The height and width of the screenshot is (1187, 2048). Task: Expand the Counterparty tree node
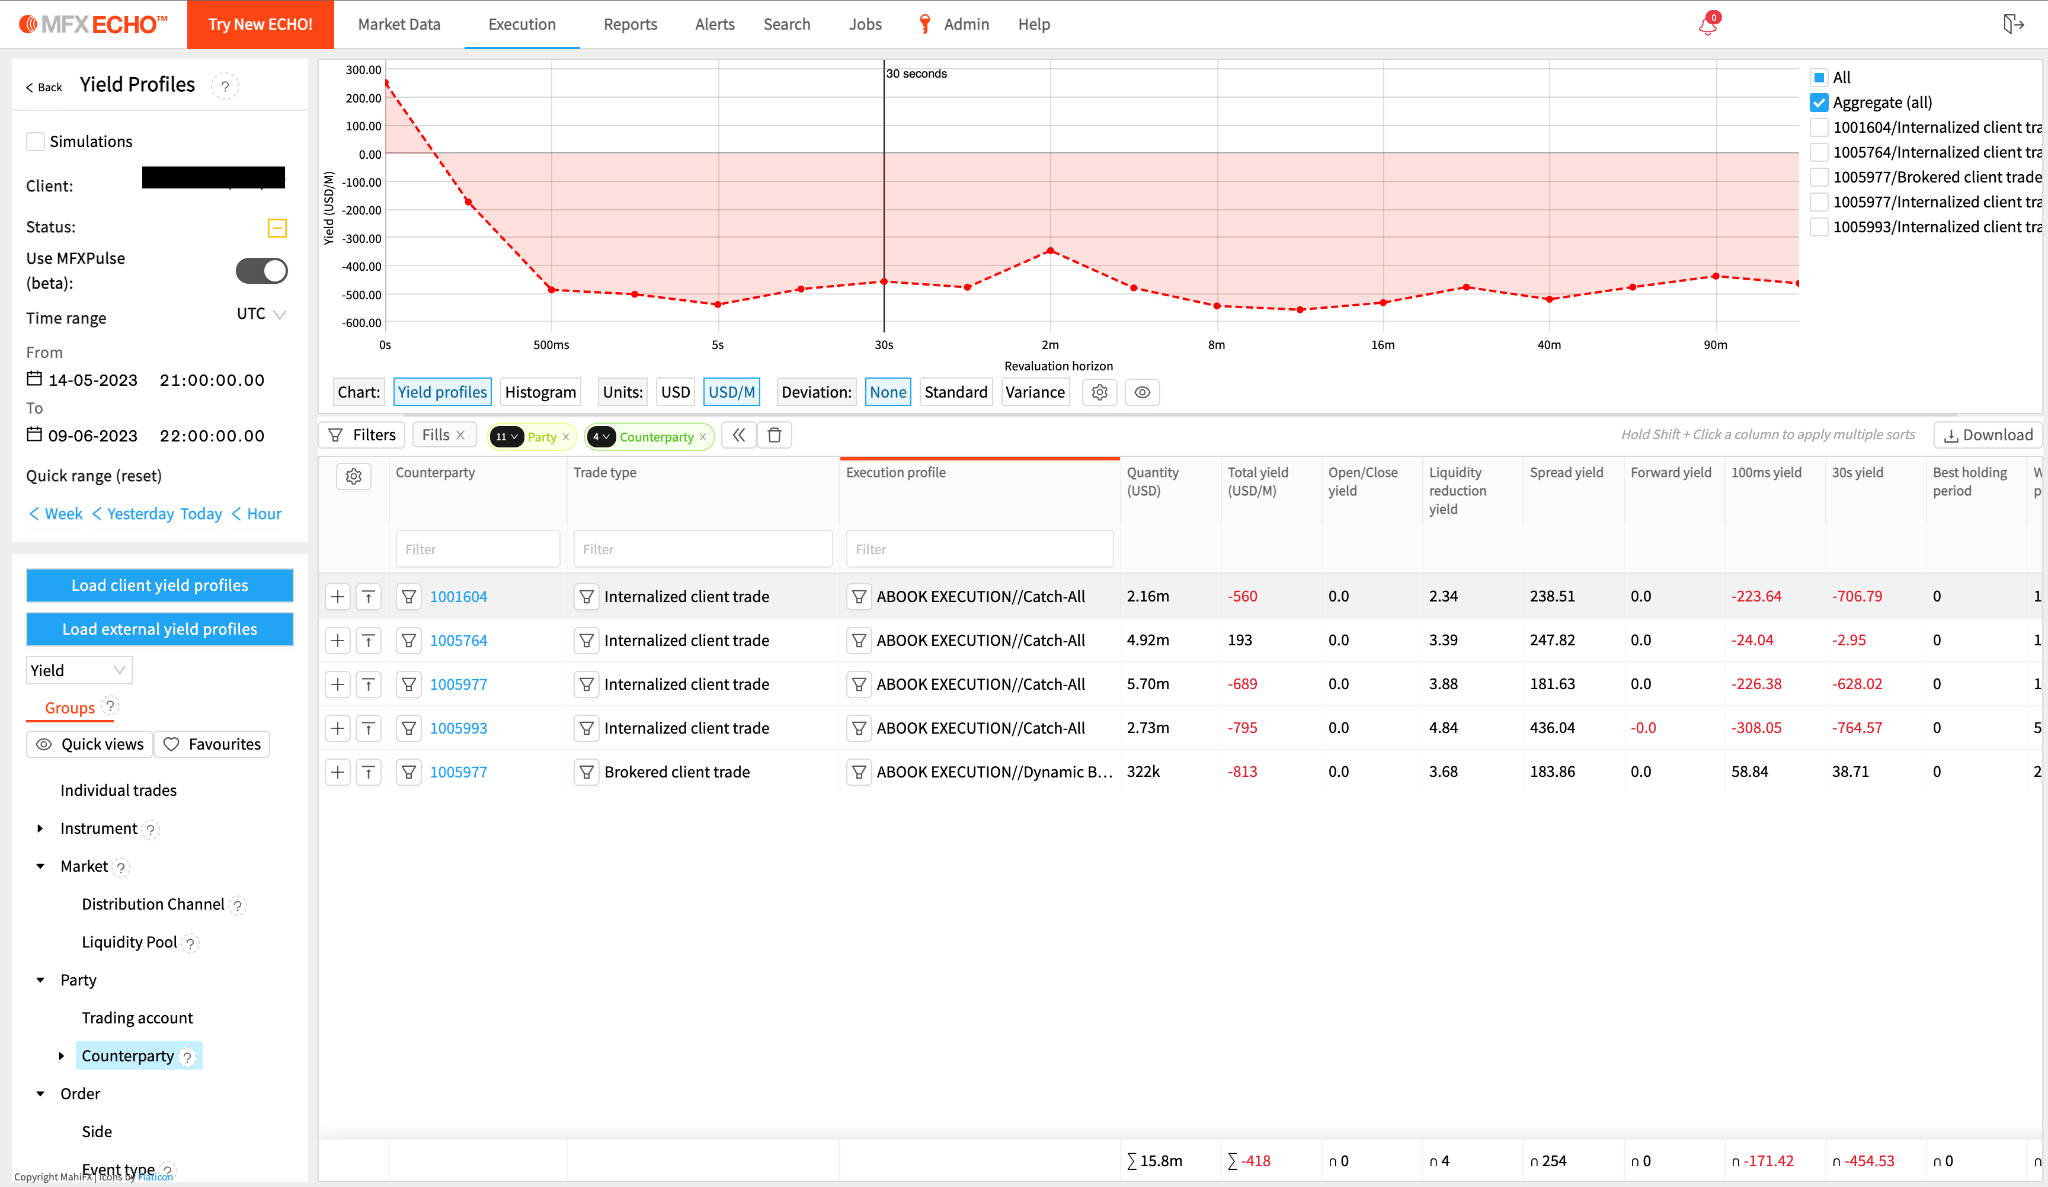(x=61, y=1057)
